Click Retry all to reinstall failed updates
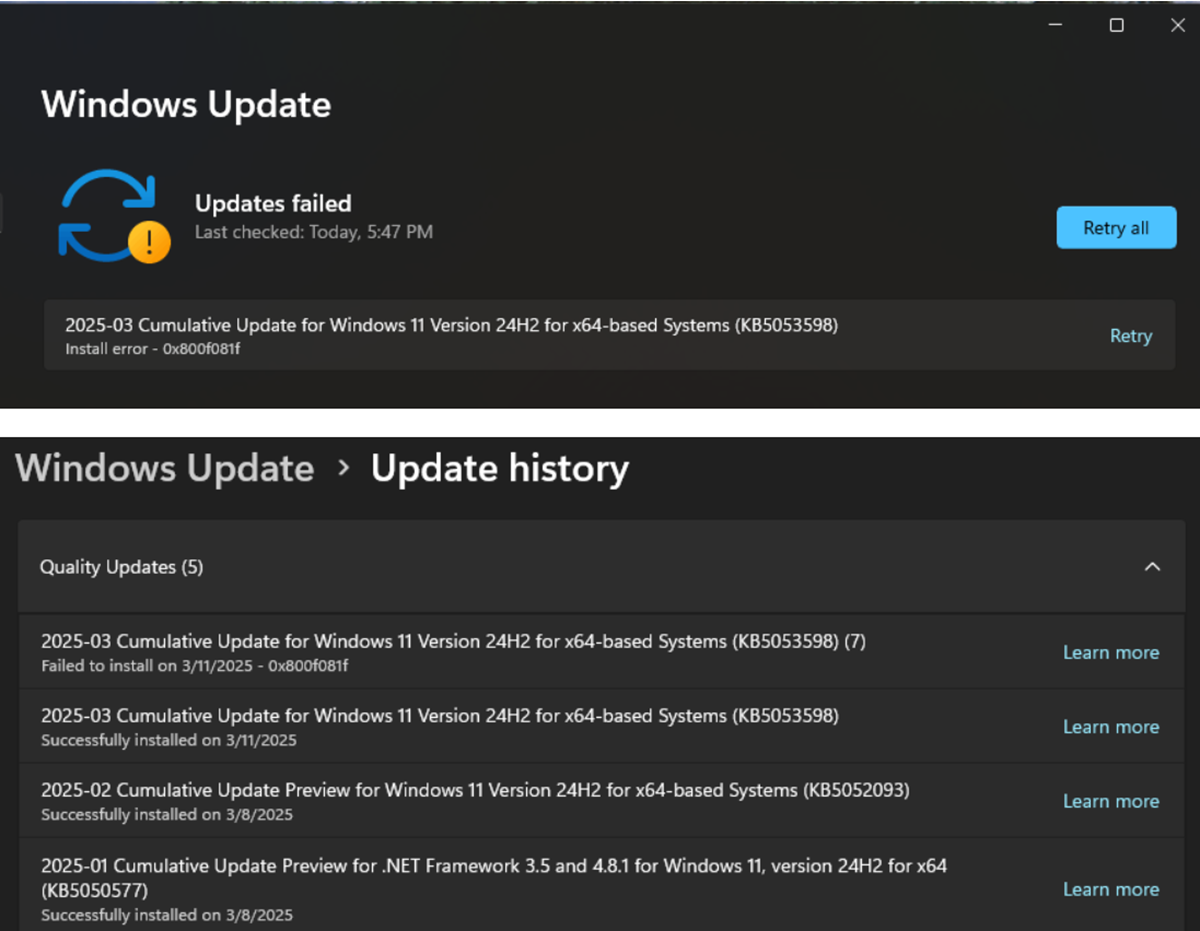The width and height of the screenshot is (1200, 931). tap(1116, 227)
